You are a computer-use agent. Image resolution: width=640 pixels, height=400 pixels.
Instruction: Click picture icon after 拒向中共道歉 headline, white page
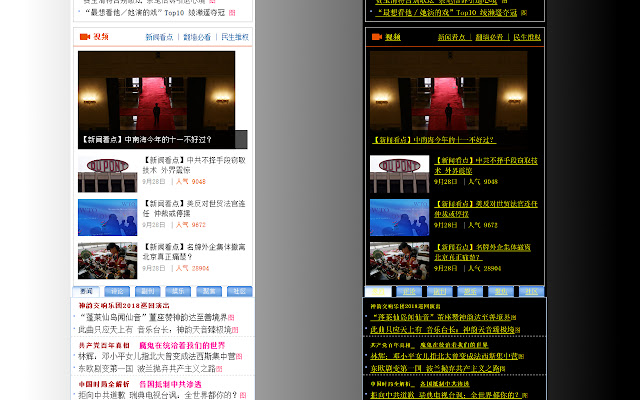tap(243, 396)
